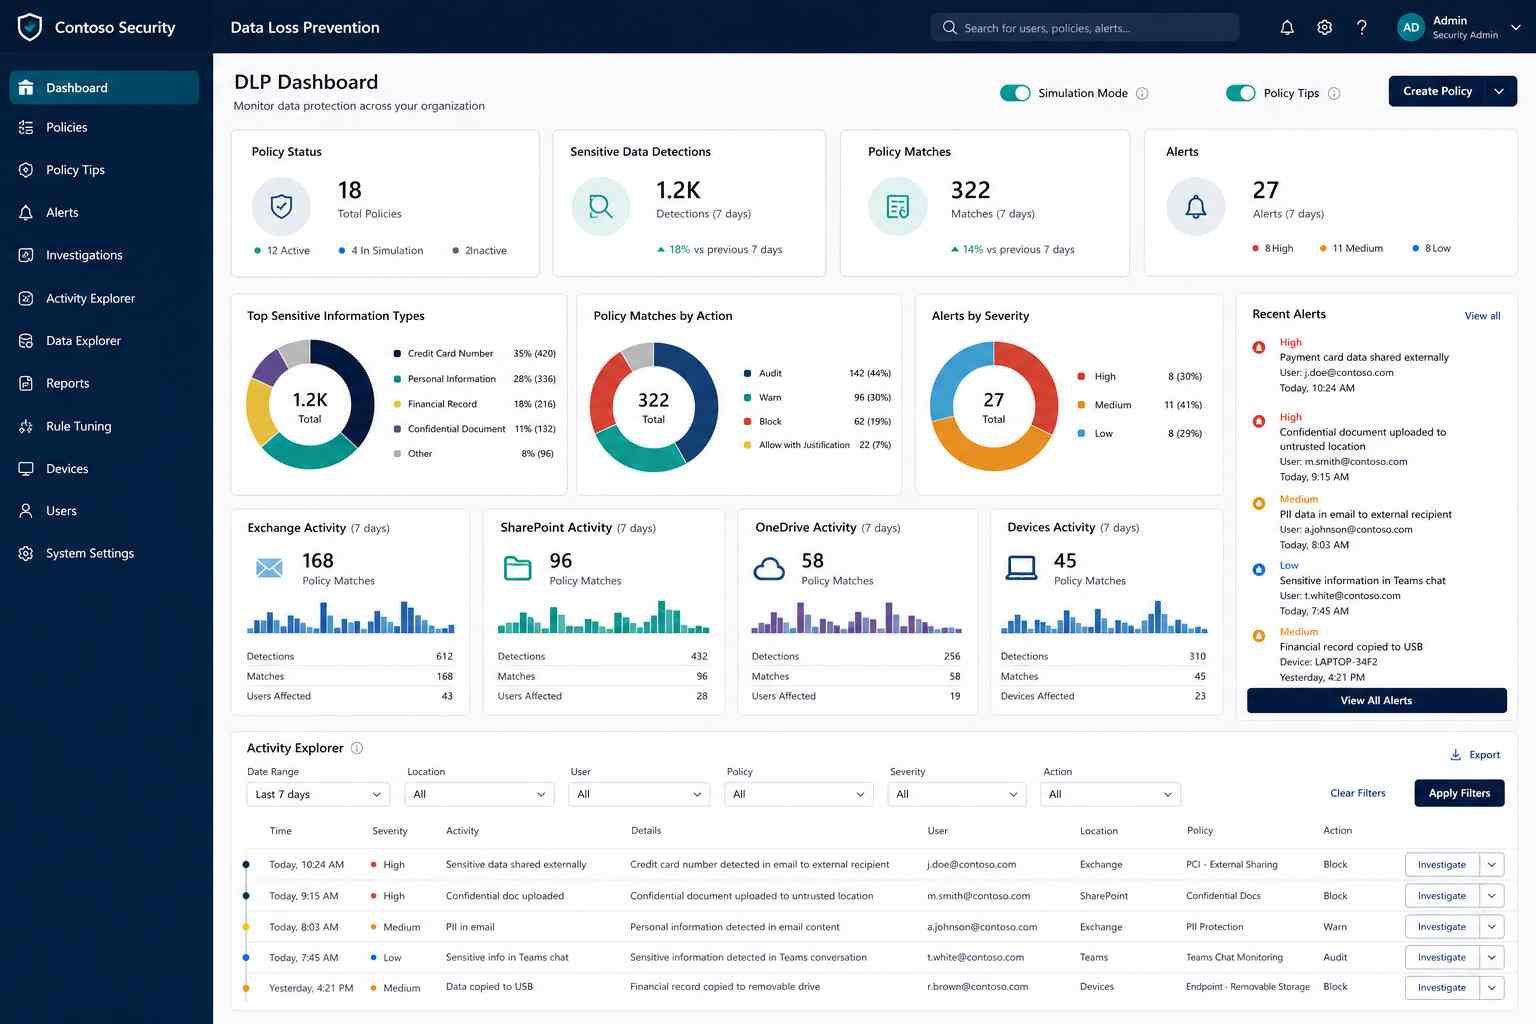Screen dimensions: 1536x1024
Task: Toggle Simulation Mode switch
Action: pos(1015,93)
